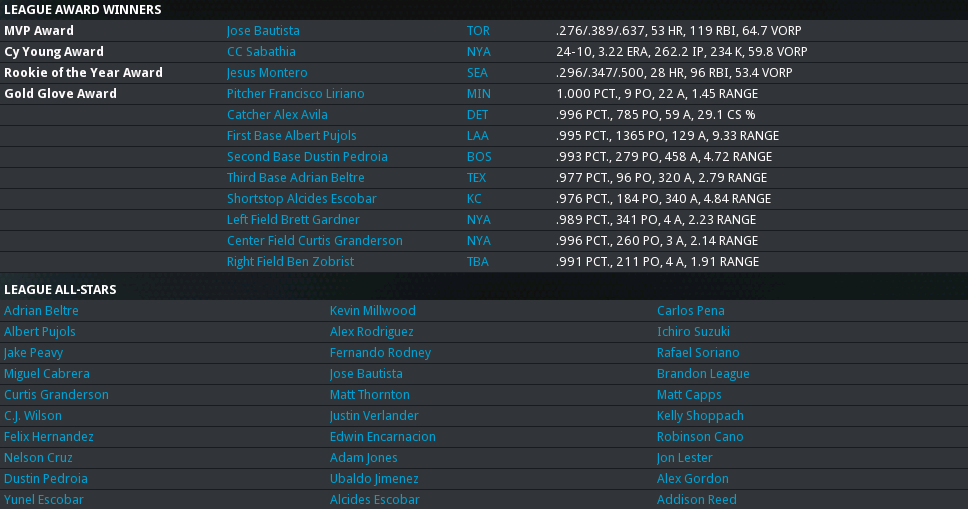Screen dimensions: 970x509
Task: Open All-Star Miguel Cabrera's page
Action: [x=46, y=374]
